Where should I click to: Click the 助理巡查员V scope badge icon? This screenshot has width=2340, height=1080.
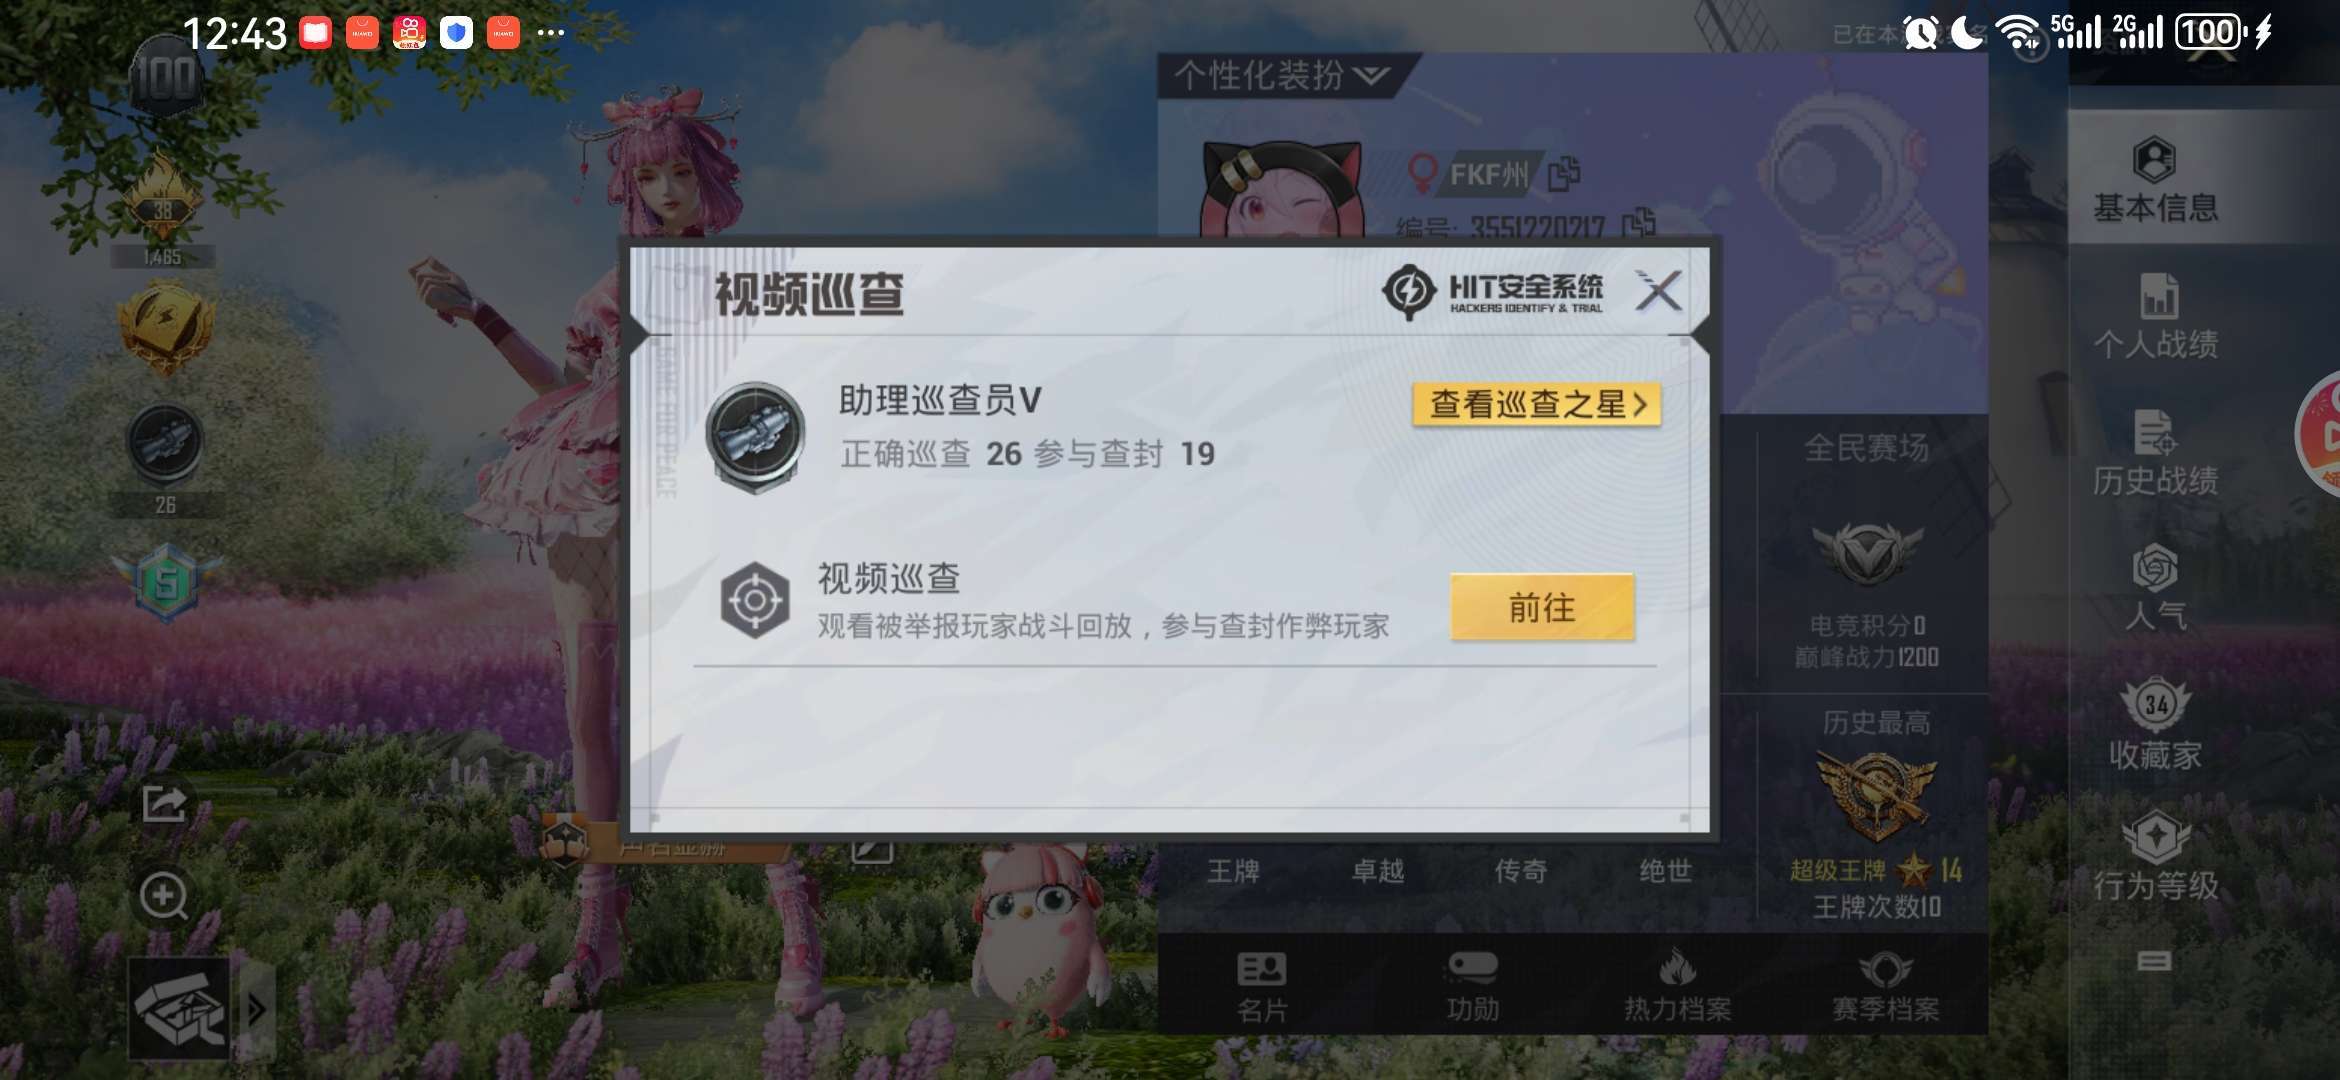point(755,437)
